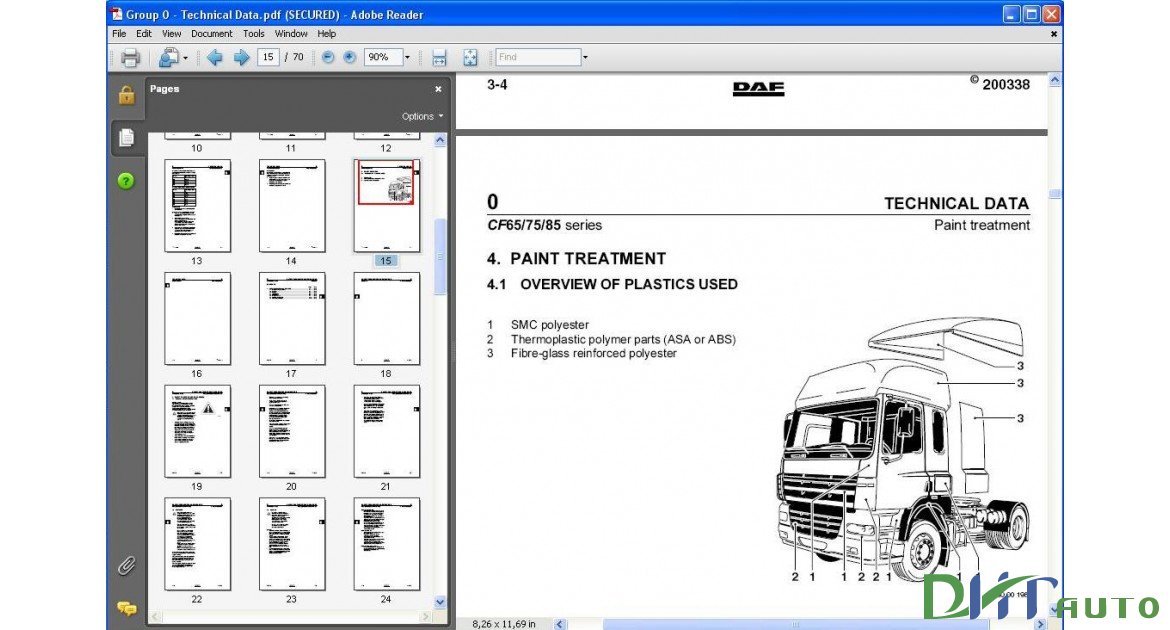The width and height of the screenshot is (1170, 630).
Task: Open the View menu
Action: point(171,33)
